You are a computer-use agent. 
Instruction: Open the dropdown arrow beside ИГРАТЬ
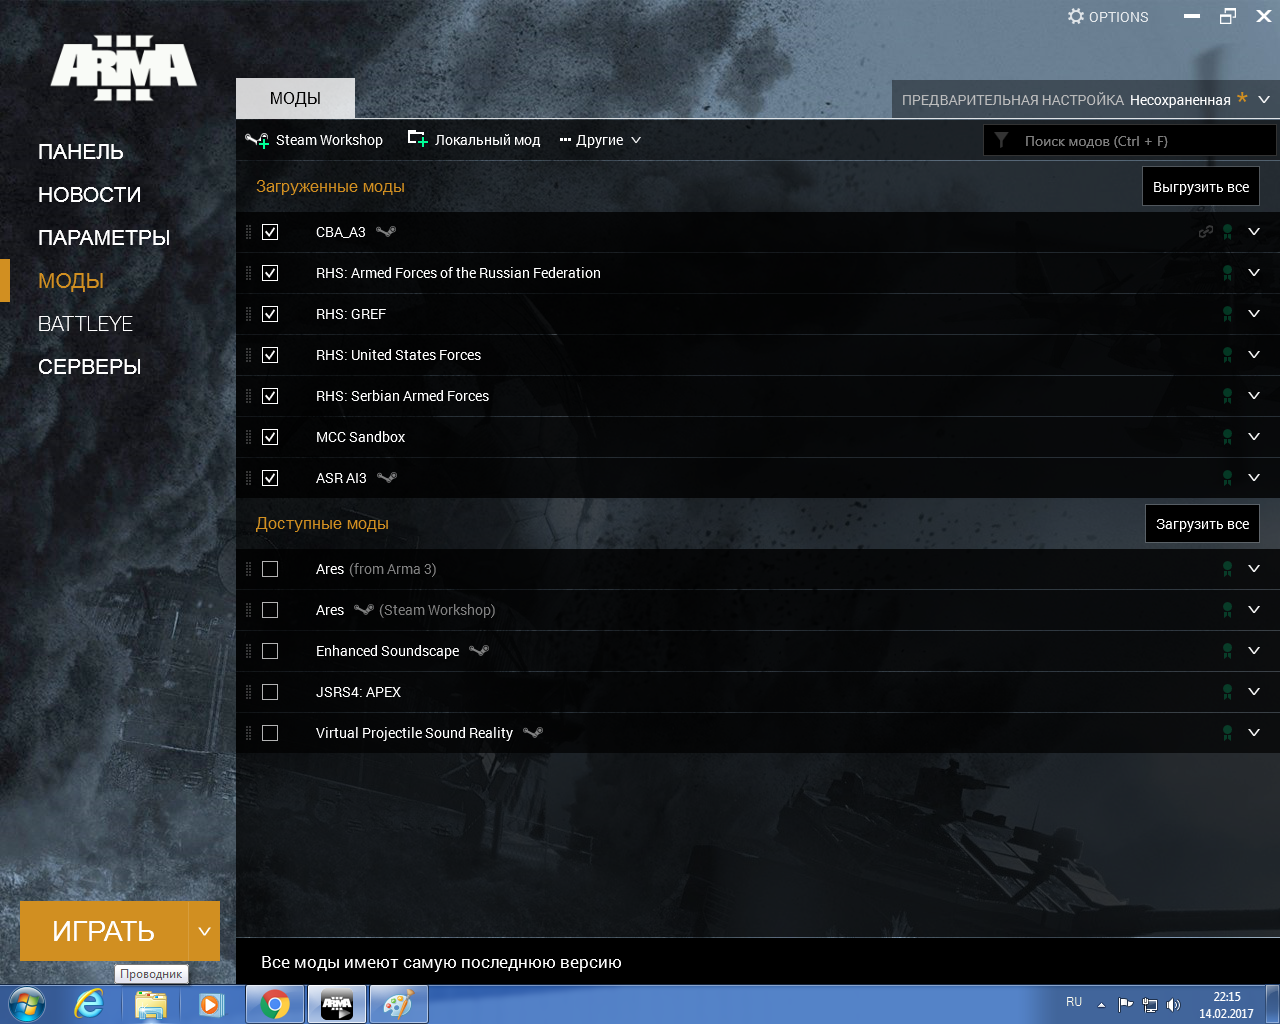point(204,931)
